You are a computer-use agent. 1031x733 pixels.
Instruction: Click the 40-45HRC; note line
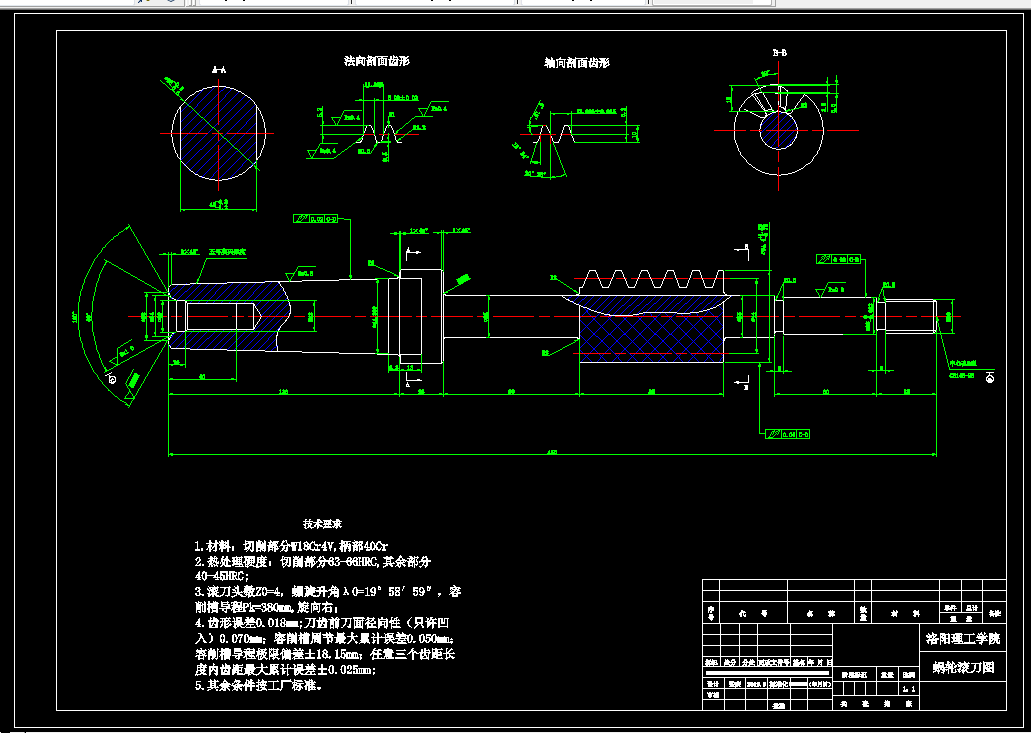pyautogui.click(x=222, y=575)
